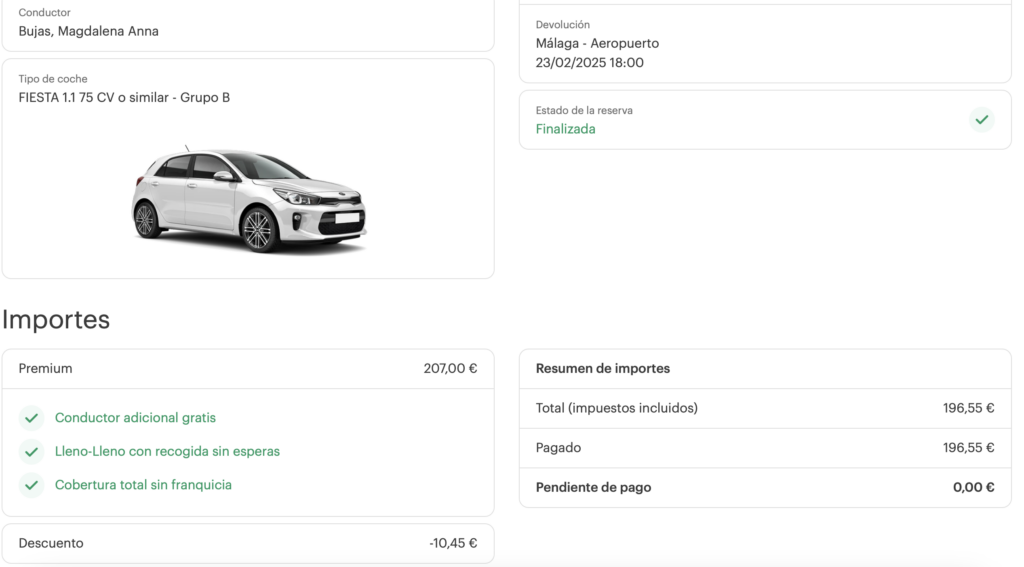Viewport: 1024px width, 567px height.
Task: Click the Conductor name Bujas, Magdalena Anna
Action: tap(88, 31)
